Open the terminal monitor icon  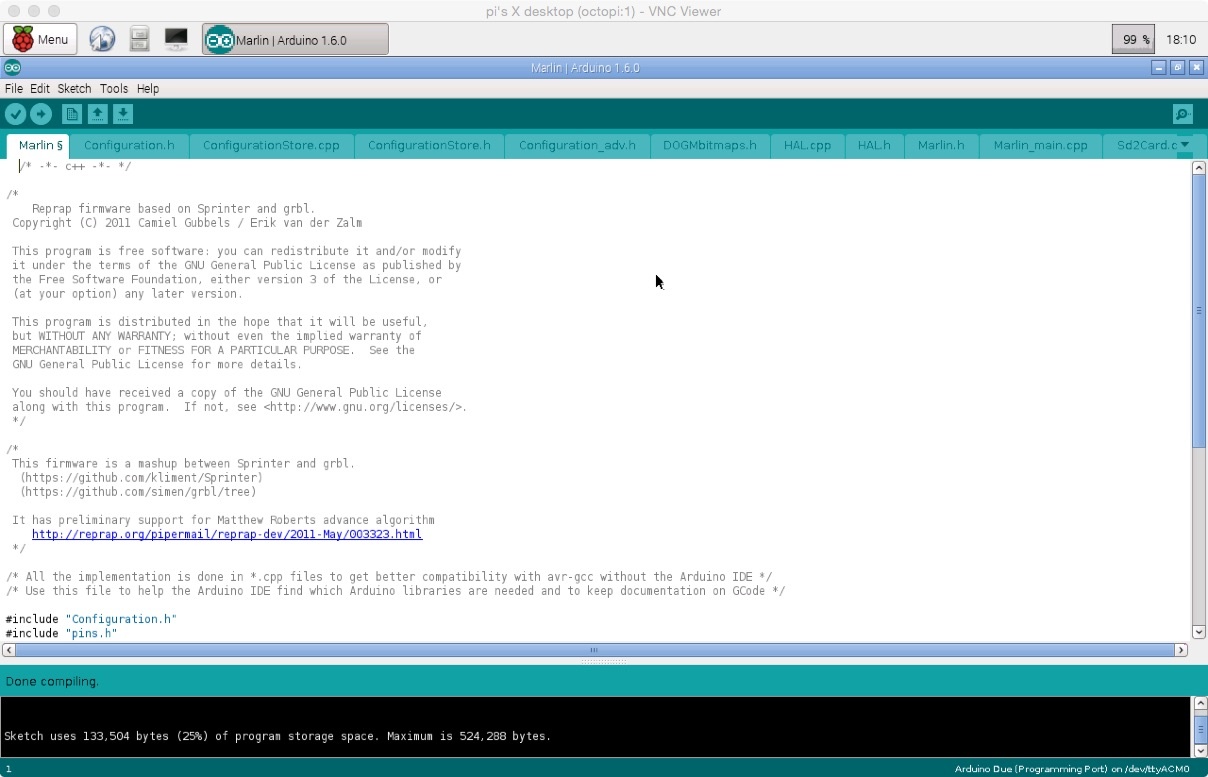coord(176,40)
